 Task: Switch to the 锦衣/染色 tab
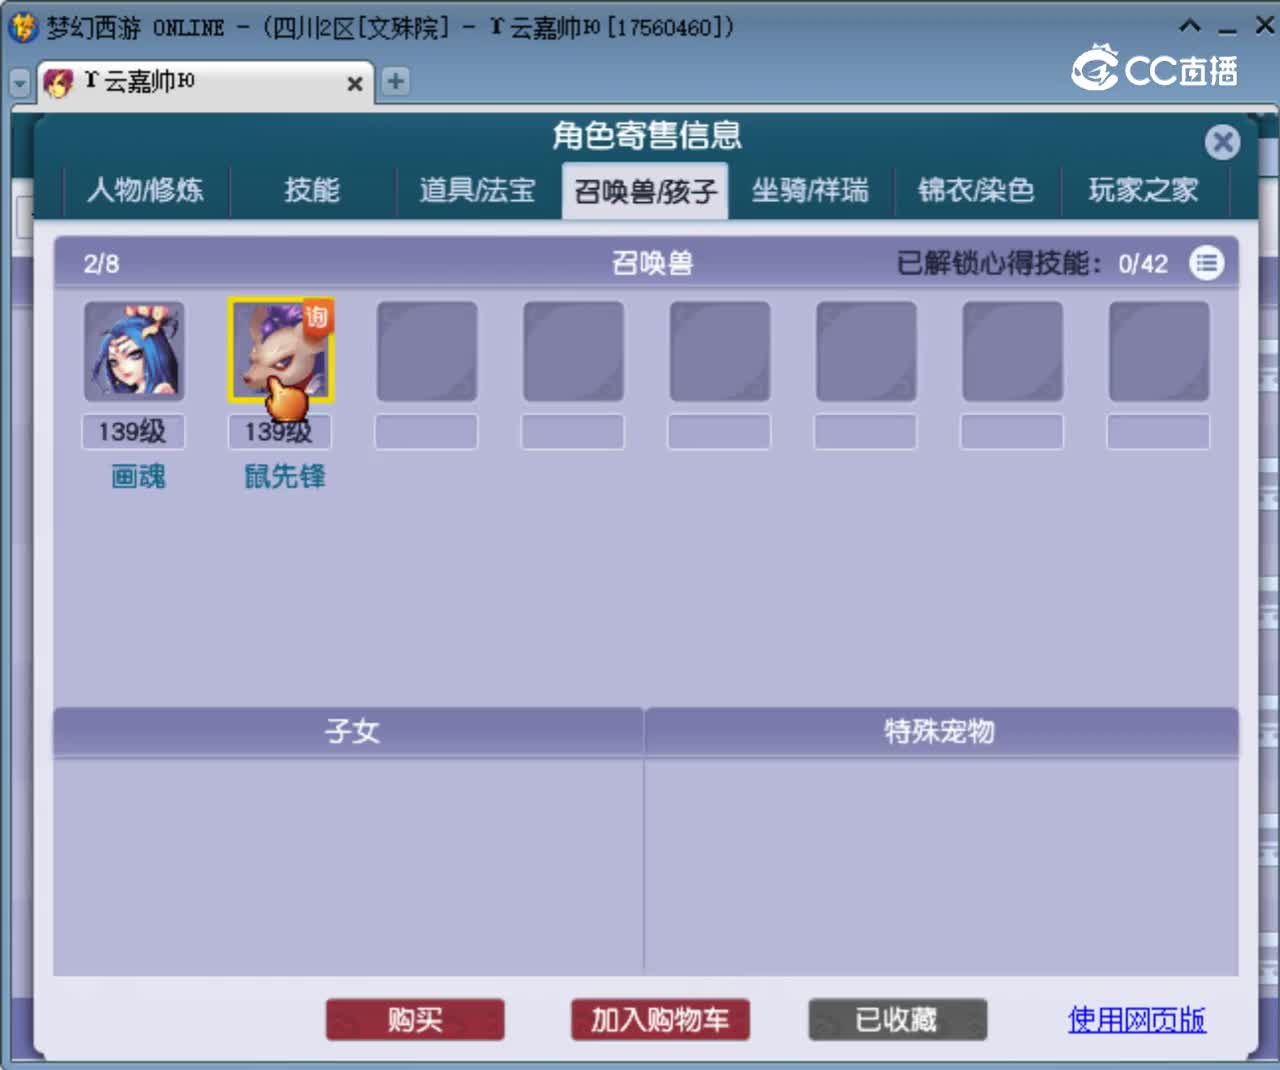[976, 190]
